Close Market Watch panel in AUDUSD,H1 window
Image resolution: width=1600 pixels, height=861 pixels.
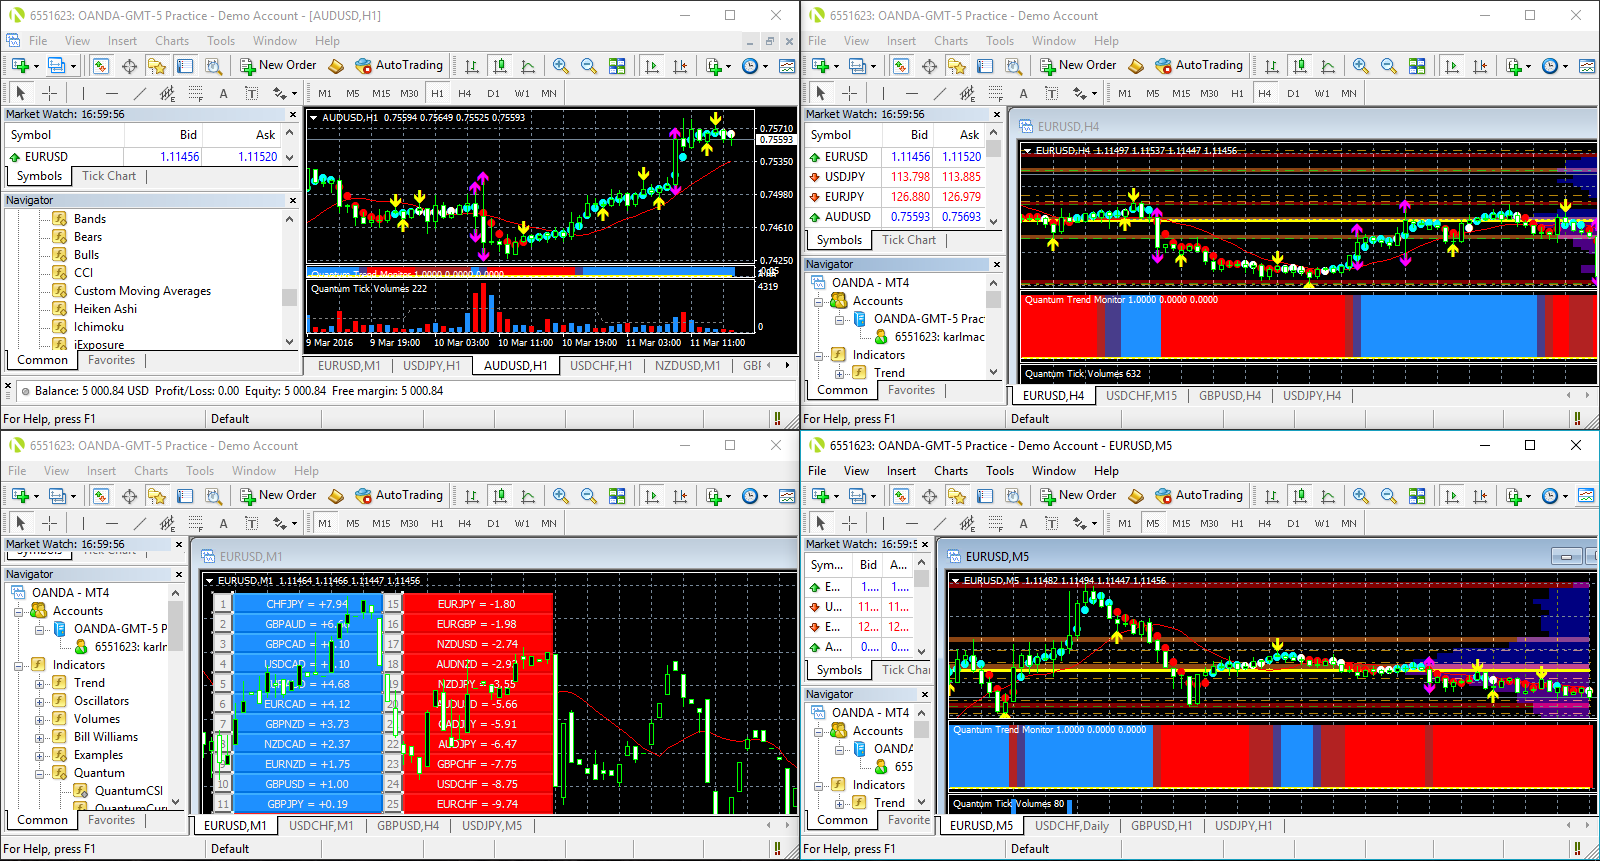click(293, 114)
